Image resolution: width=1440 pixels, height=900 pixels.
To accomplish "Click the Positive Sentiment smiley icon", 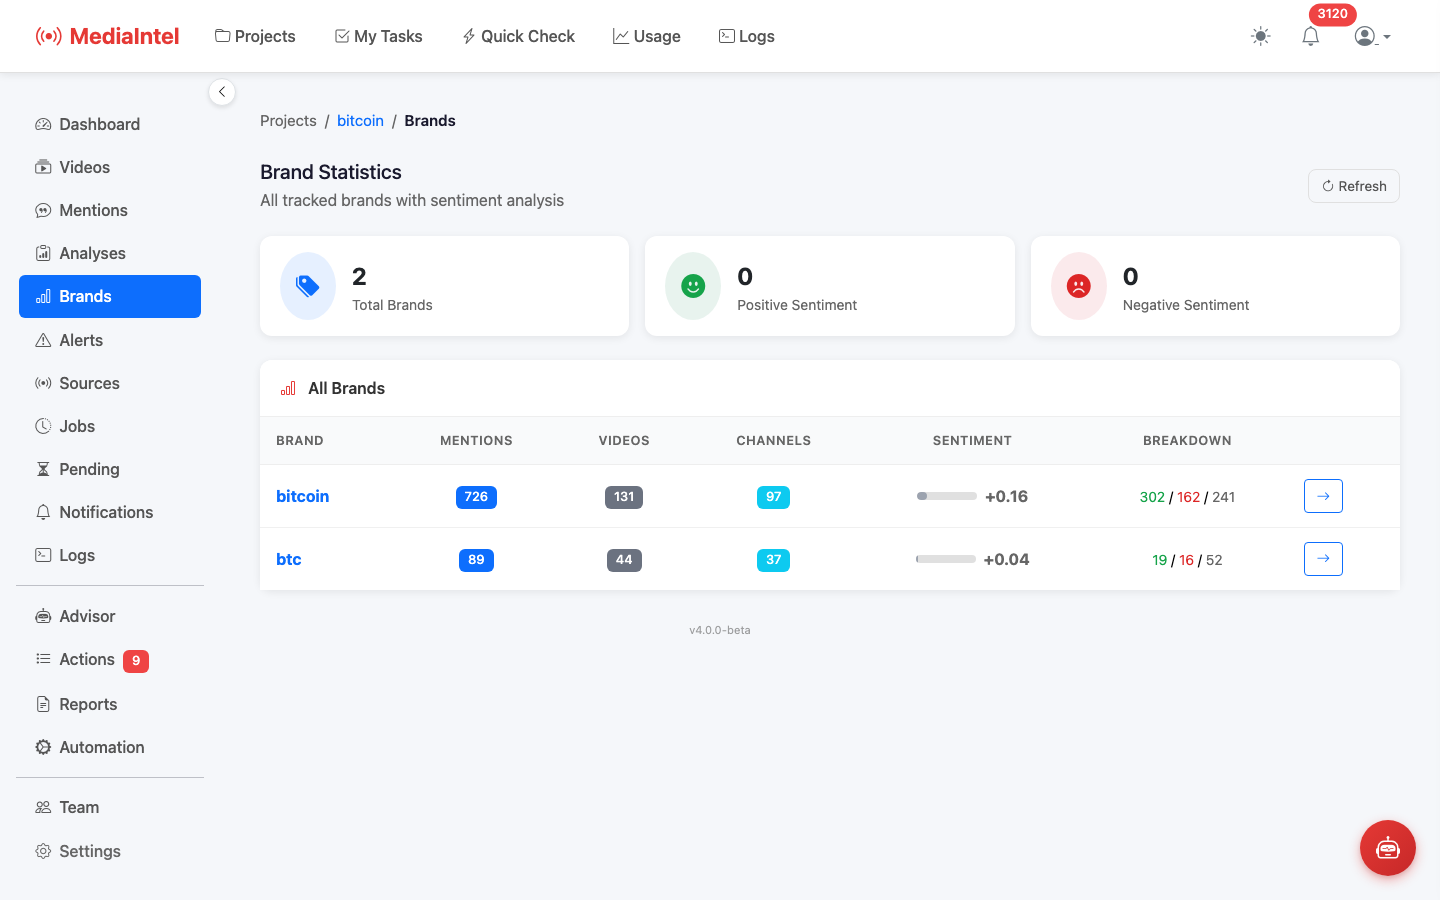I will 693,286.
